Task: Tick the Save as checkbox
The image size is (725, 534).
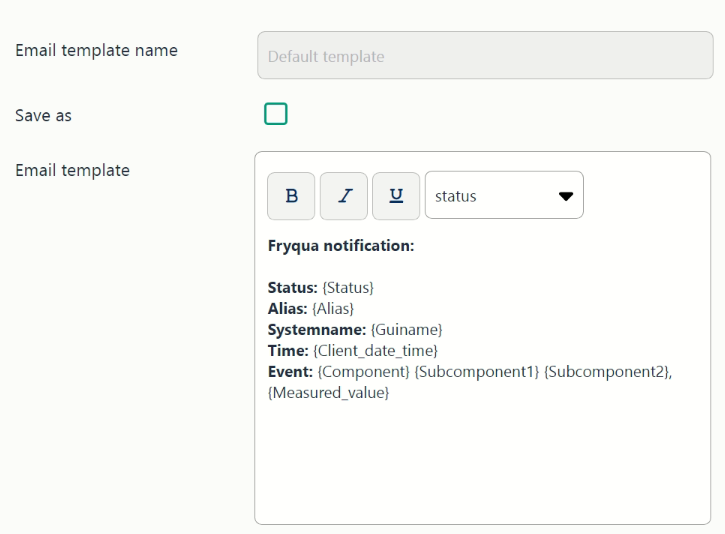Action: click(276, 114)
